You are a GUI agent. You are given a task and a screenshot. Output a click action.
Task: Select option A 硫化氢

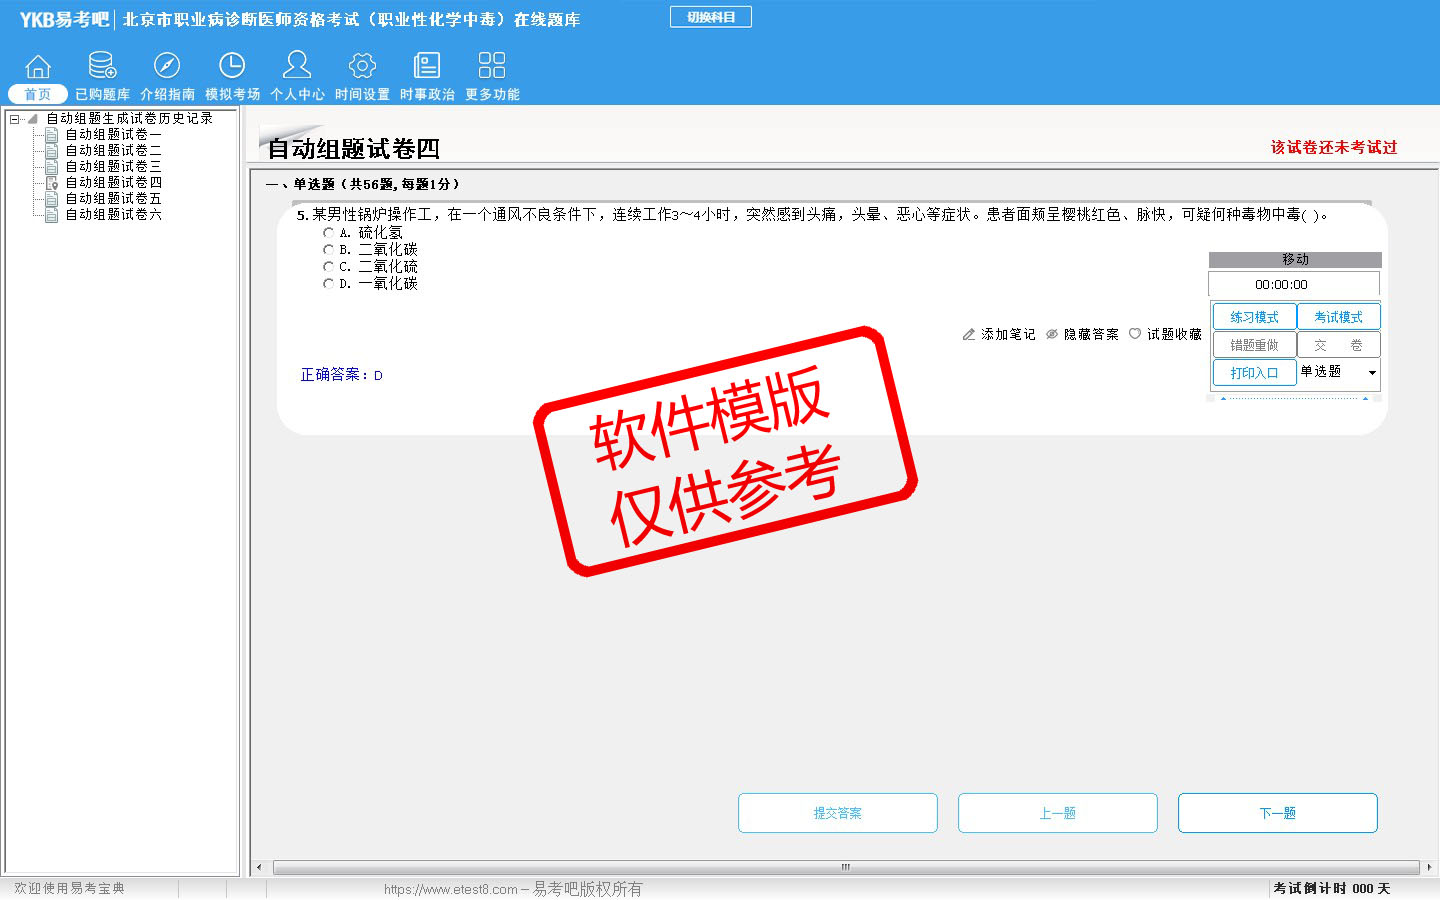tap(328, 233)
